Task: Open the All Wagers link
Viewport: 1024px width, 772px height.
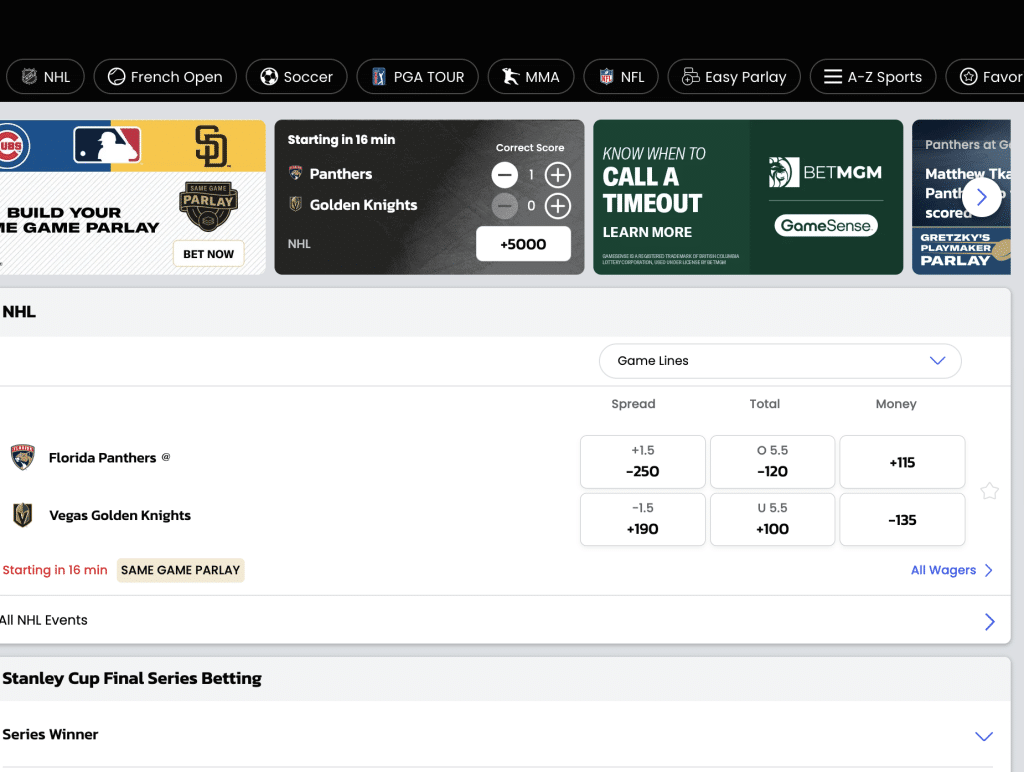Action: 952,570
